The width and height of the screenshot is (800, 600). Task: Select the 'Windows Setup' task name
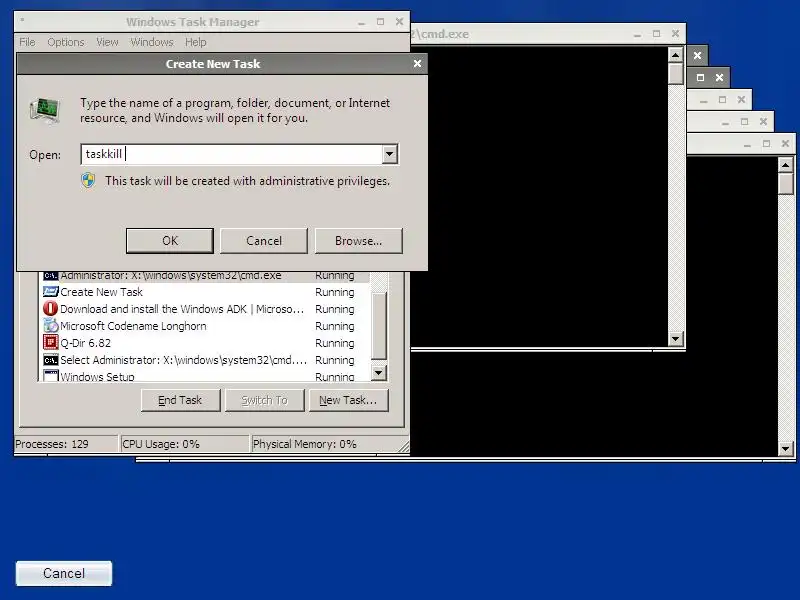point(97,377)
